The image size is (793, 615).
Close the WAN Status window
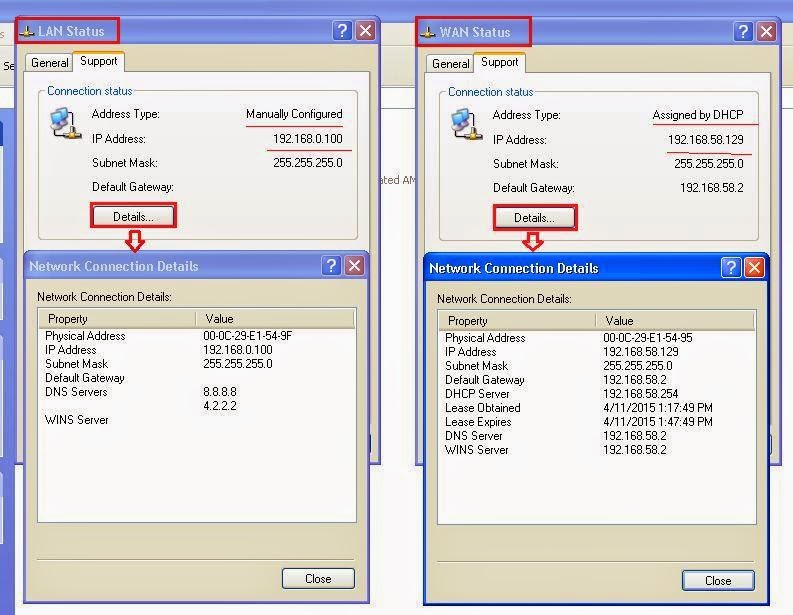(x=767, y=32)
